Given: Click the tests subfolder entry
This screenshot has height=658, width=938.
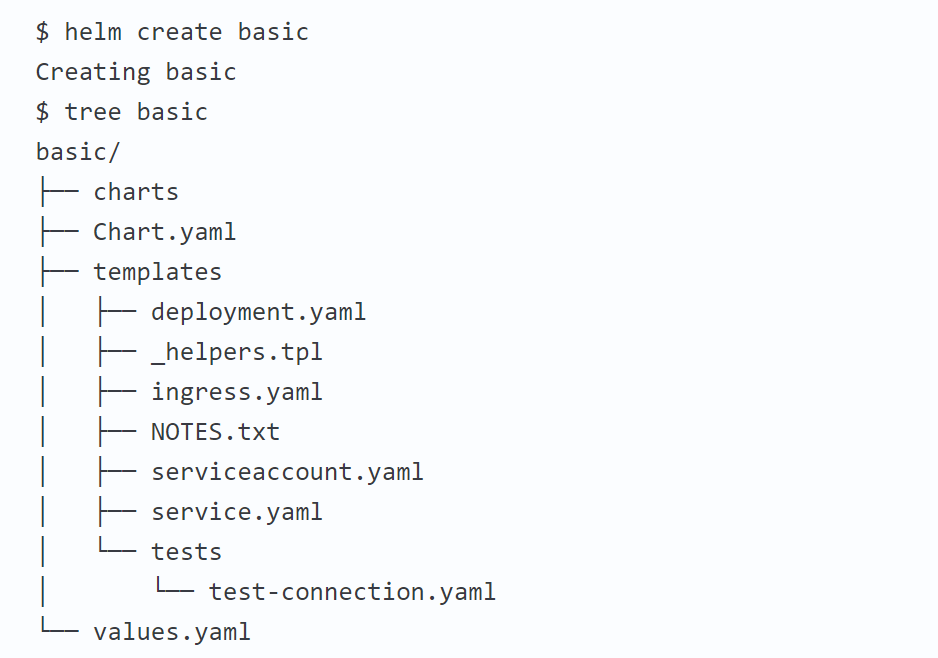Looking at the screenshot, I should click(186, 552).
